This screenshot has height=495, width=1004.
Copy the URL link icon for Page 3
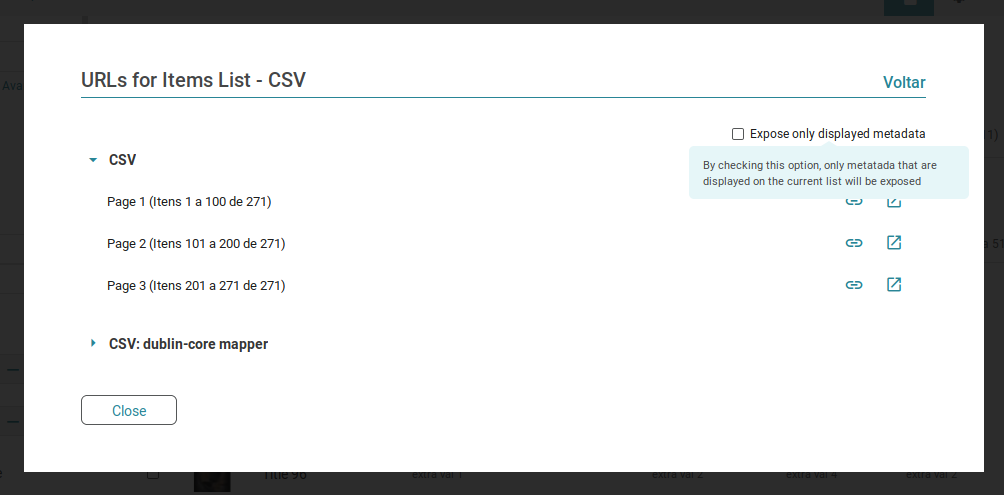pyautogui.click(x=854, y=285)
